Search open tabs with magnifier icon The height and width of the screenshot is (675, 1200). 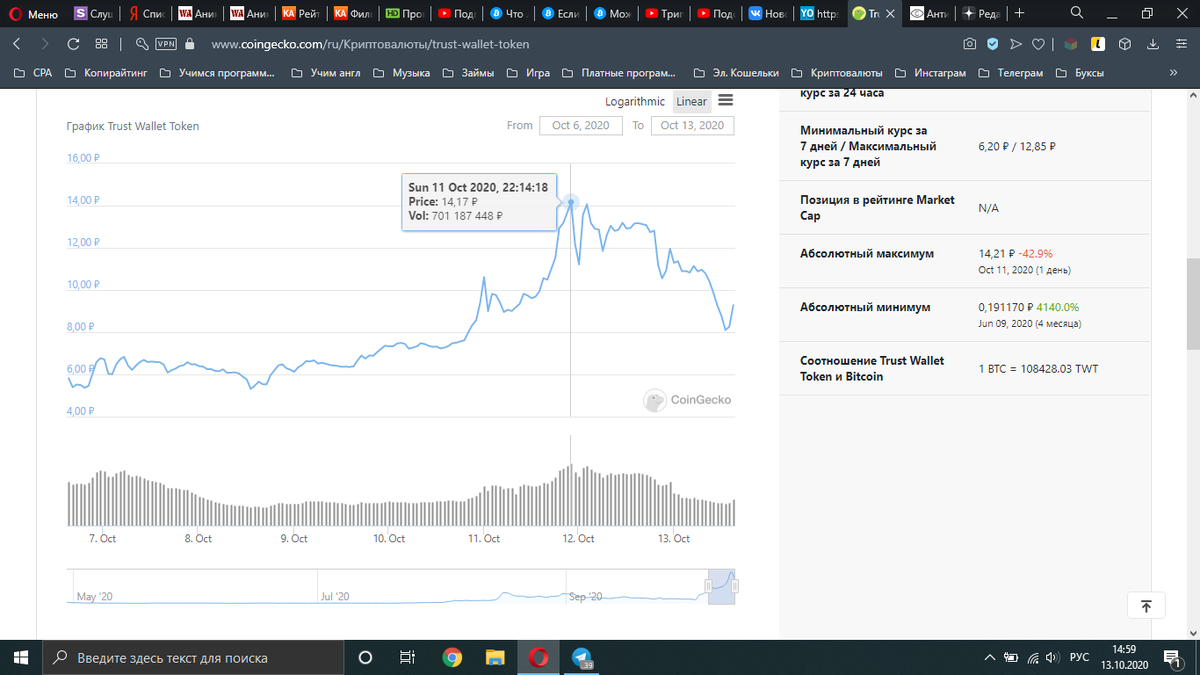1075,13
